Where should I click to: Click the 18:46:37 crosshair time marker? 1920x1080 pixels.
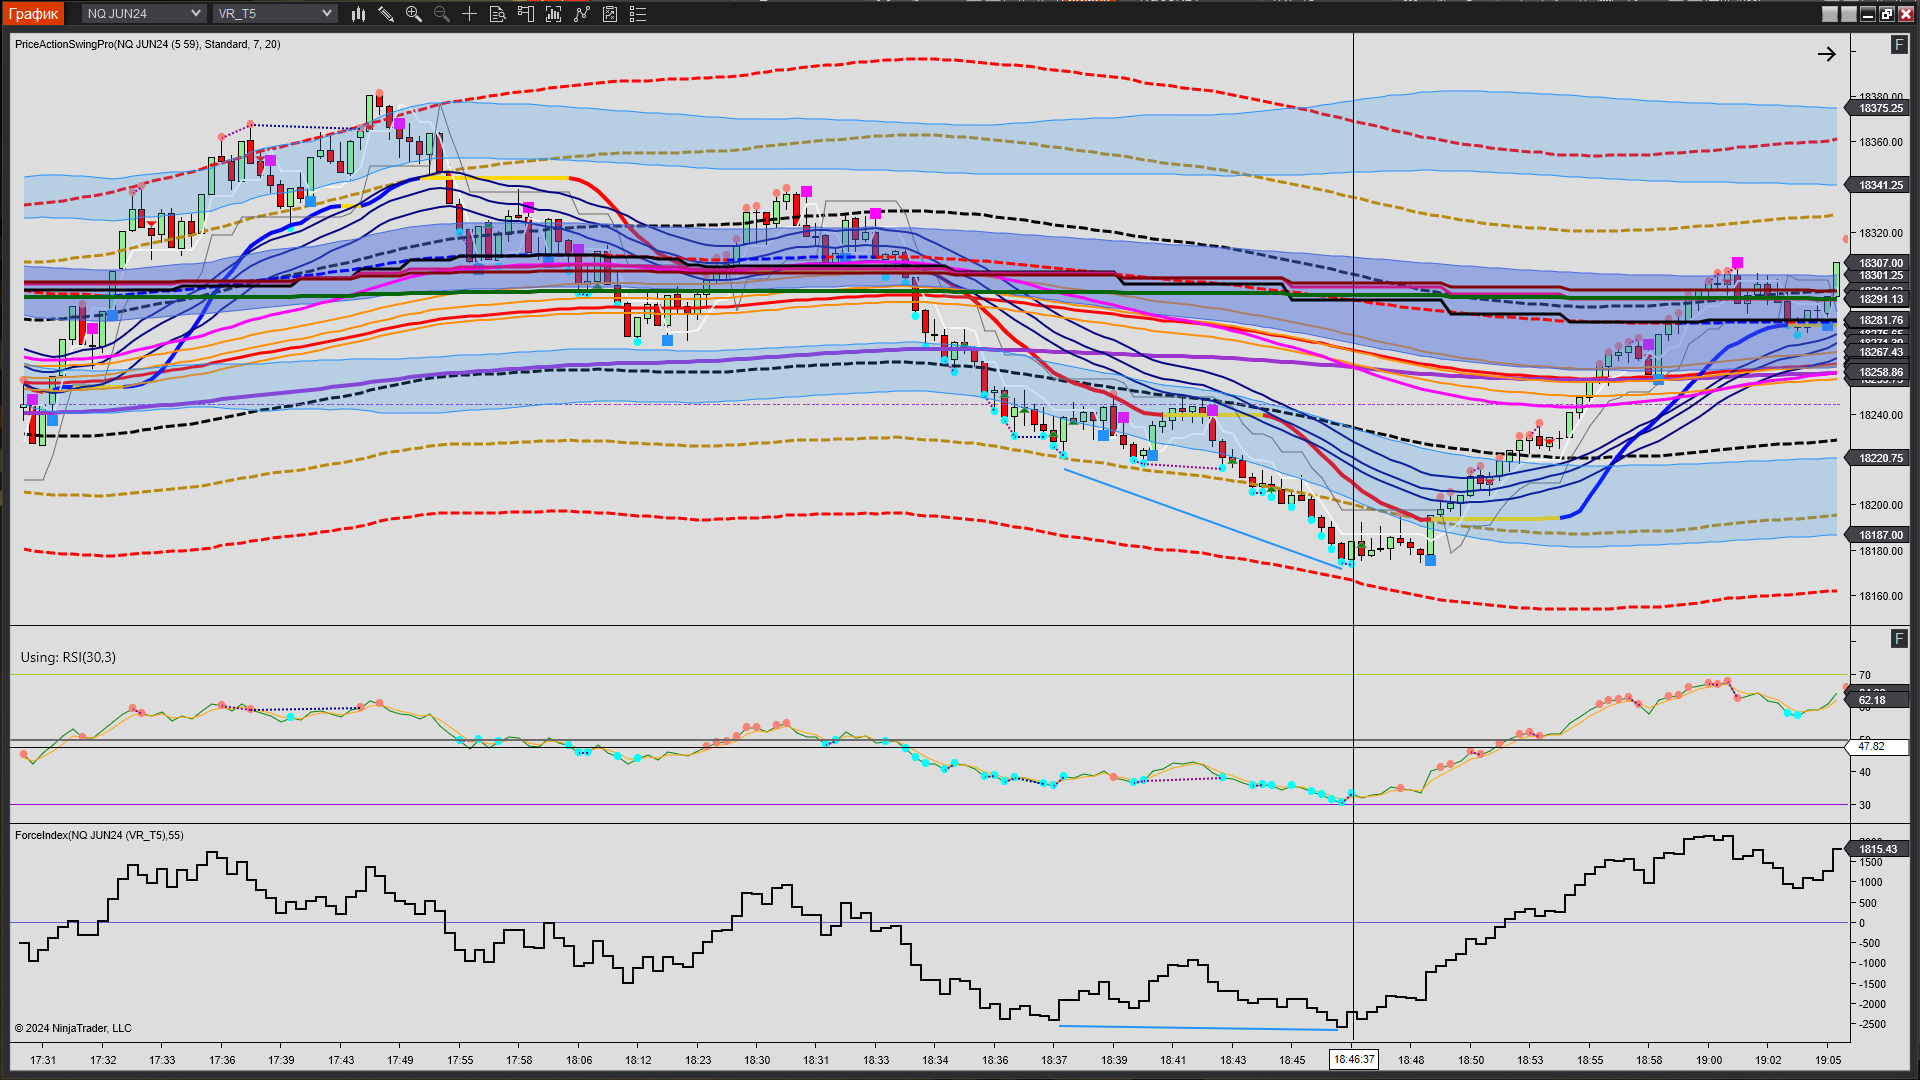(1354, 1060)
